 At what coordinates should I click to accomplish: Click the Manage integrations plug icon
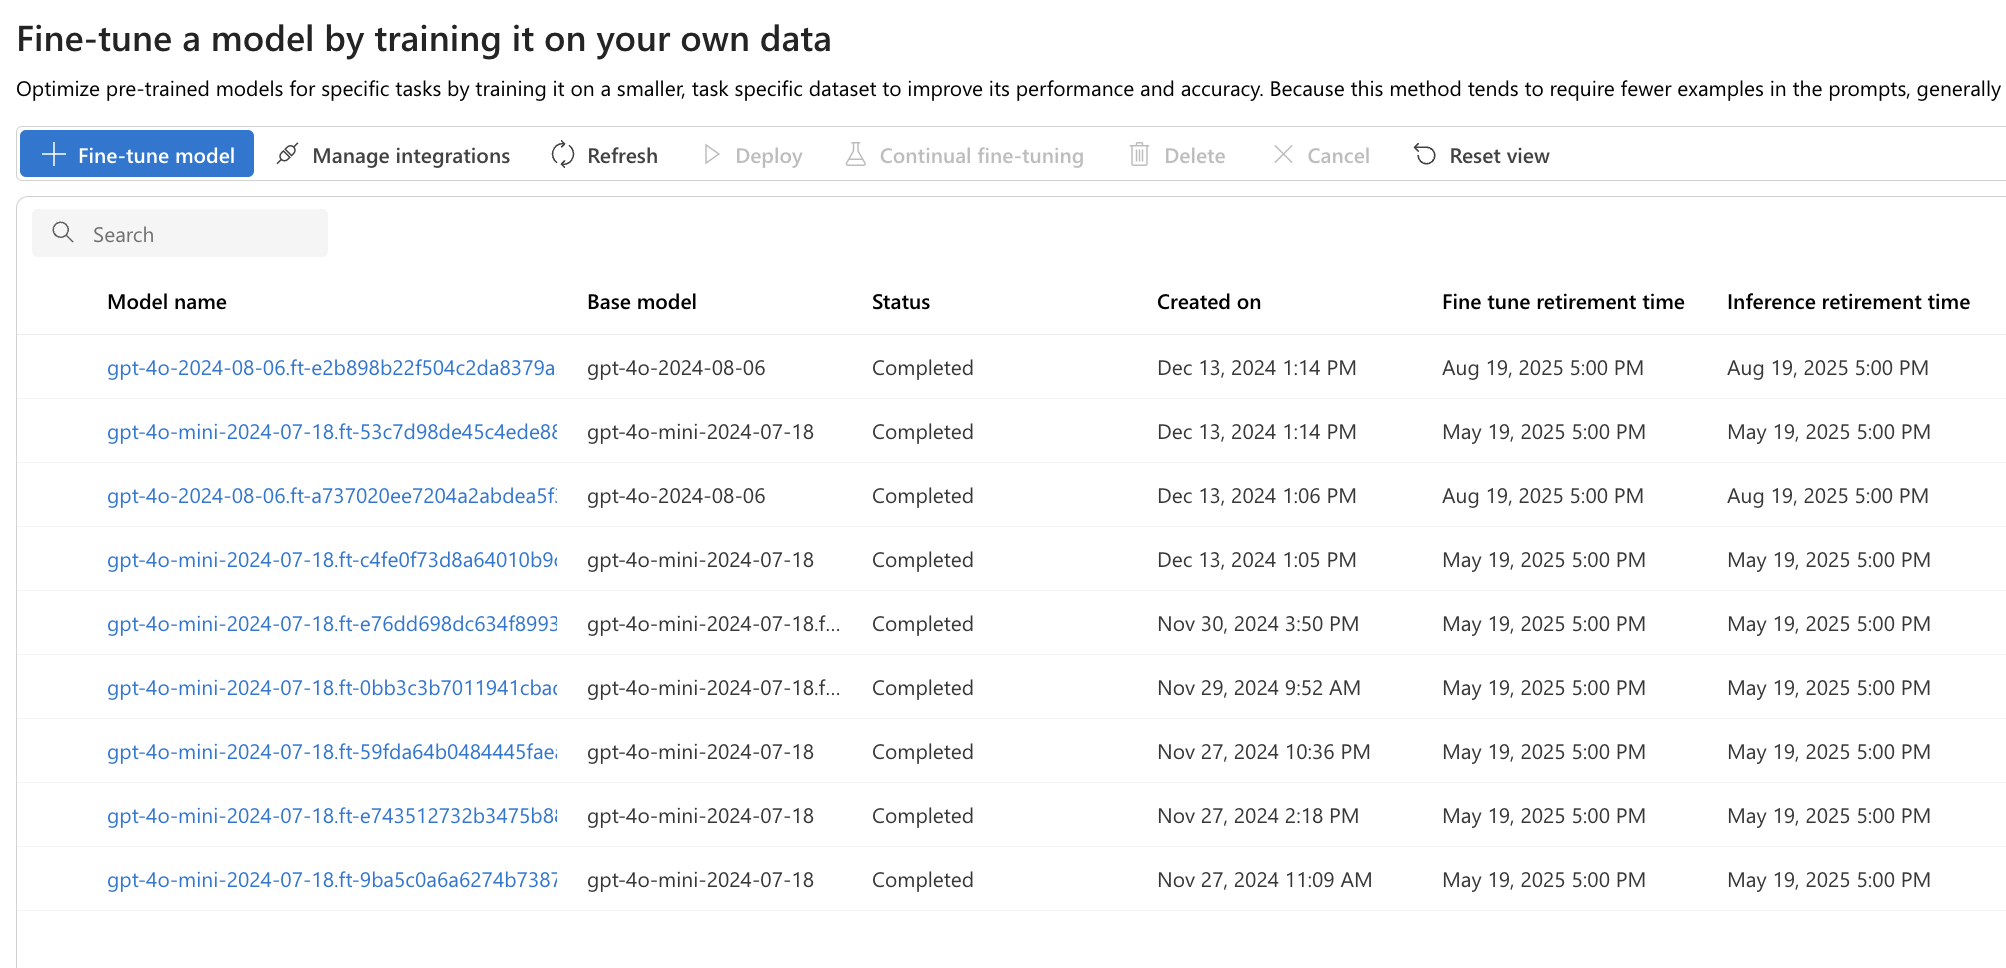(287, 154)
